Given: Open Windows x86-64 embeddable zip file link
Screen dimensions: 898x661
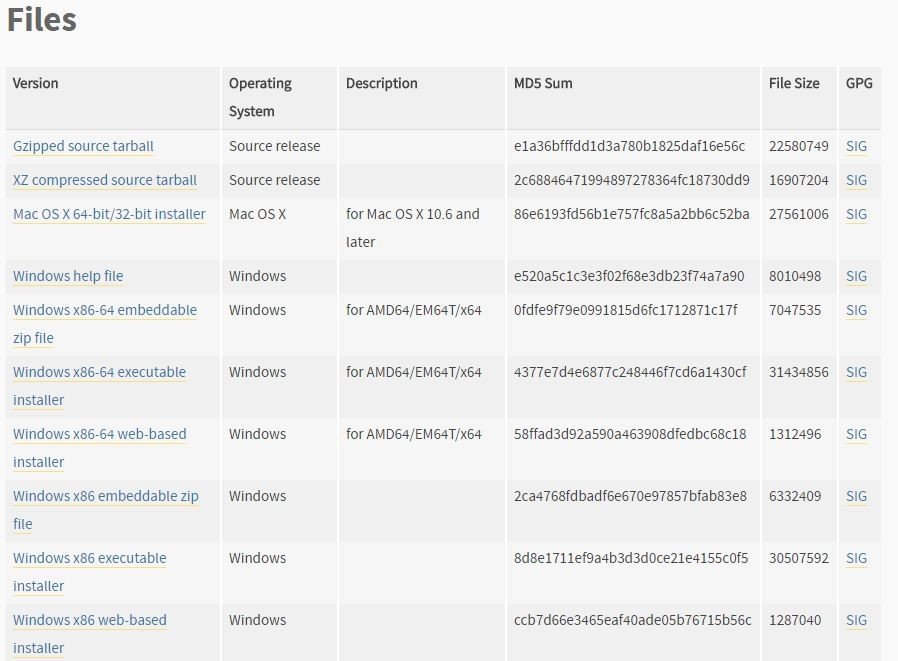Looking at the screenshot, I should 105,324.
